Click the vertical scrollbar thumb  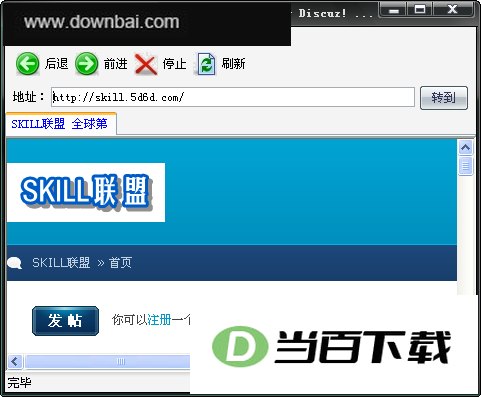point(466,166)
